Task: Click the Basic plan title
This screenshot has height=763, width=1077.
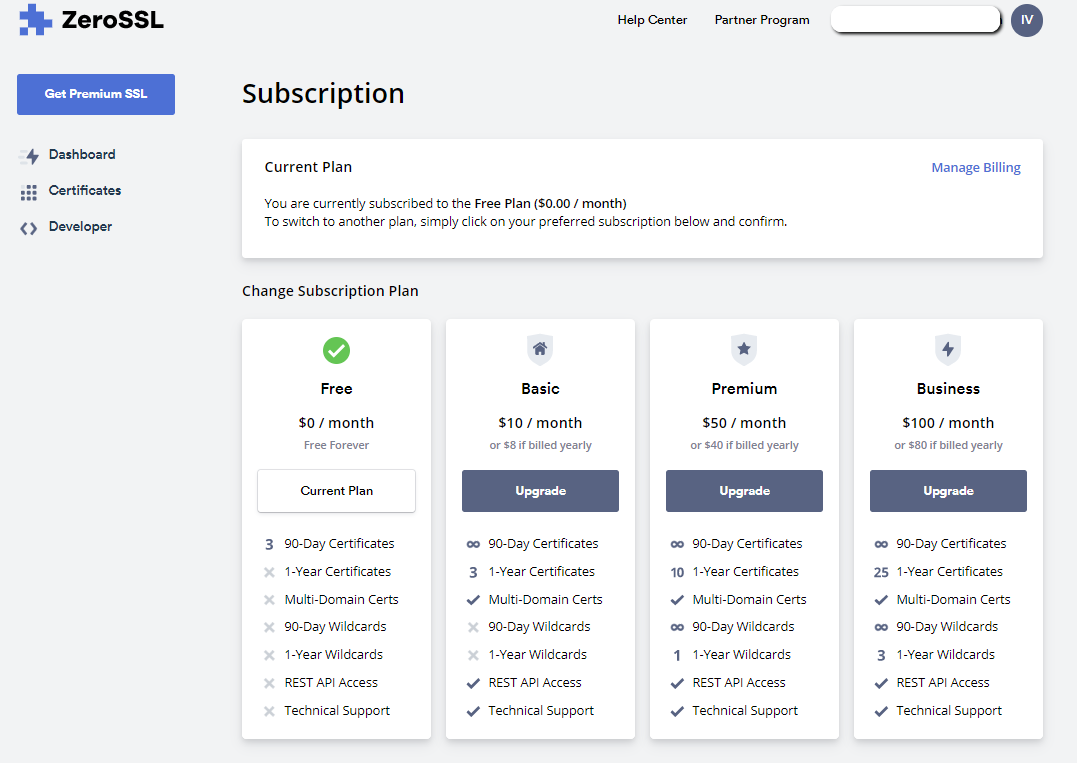Action: (x=541, y=389)
